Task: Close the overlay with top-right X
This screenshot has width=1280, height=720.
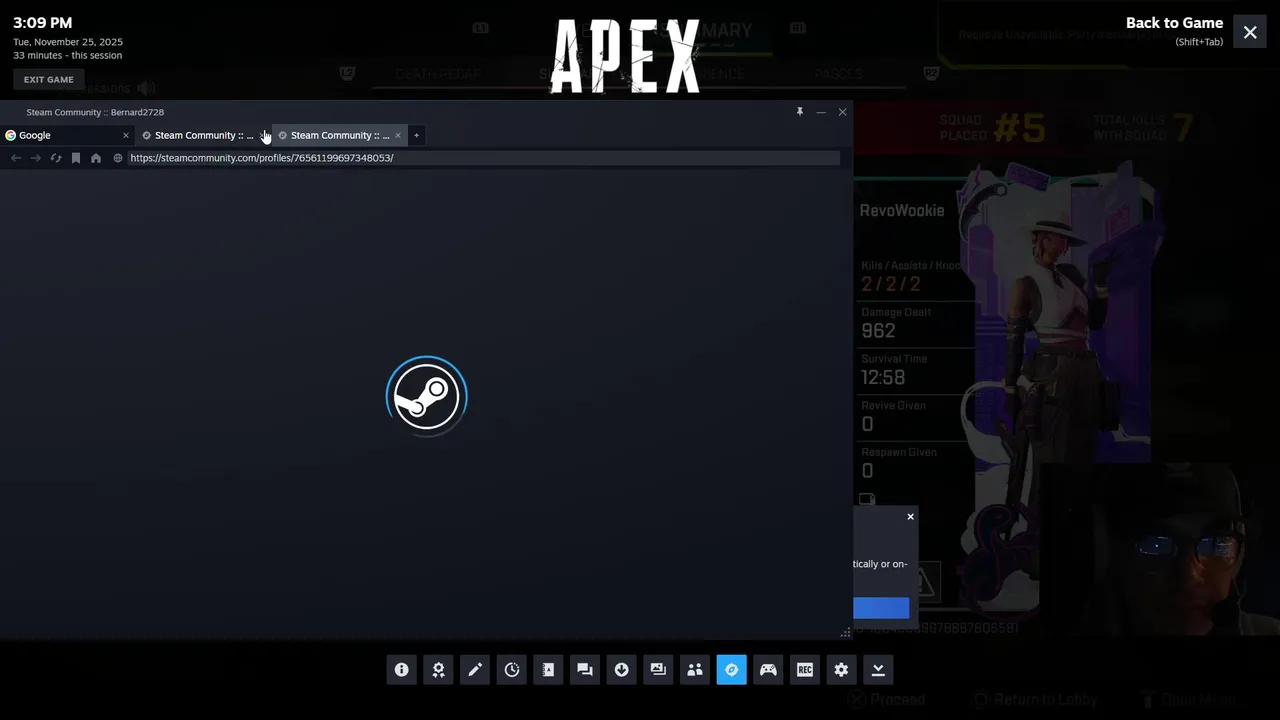Action: coord(1250,32)
